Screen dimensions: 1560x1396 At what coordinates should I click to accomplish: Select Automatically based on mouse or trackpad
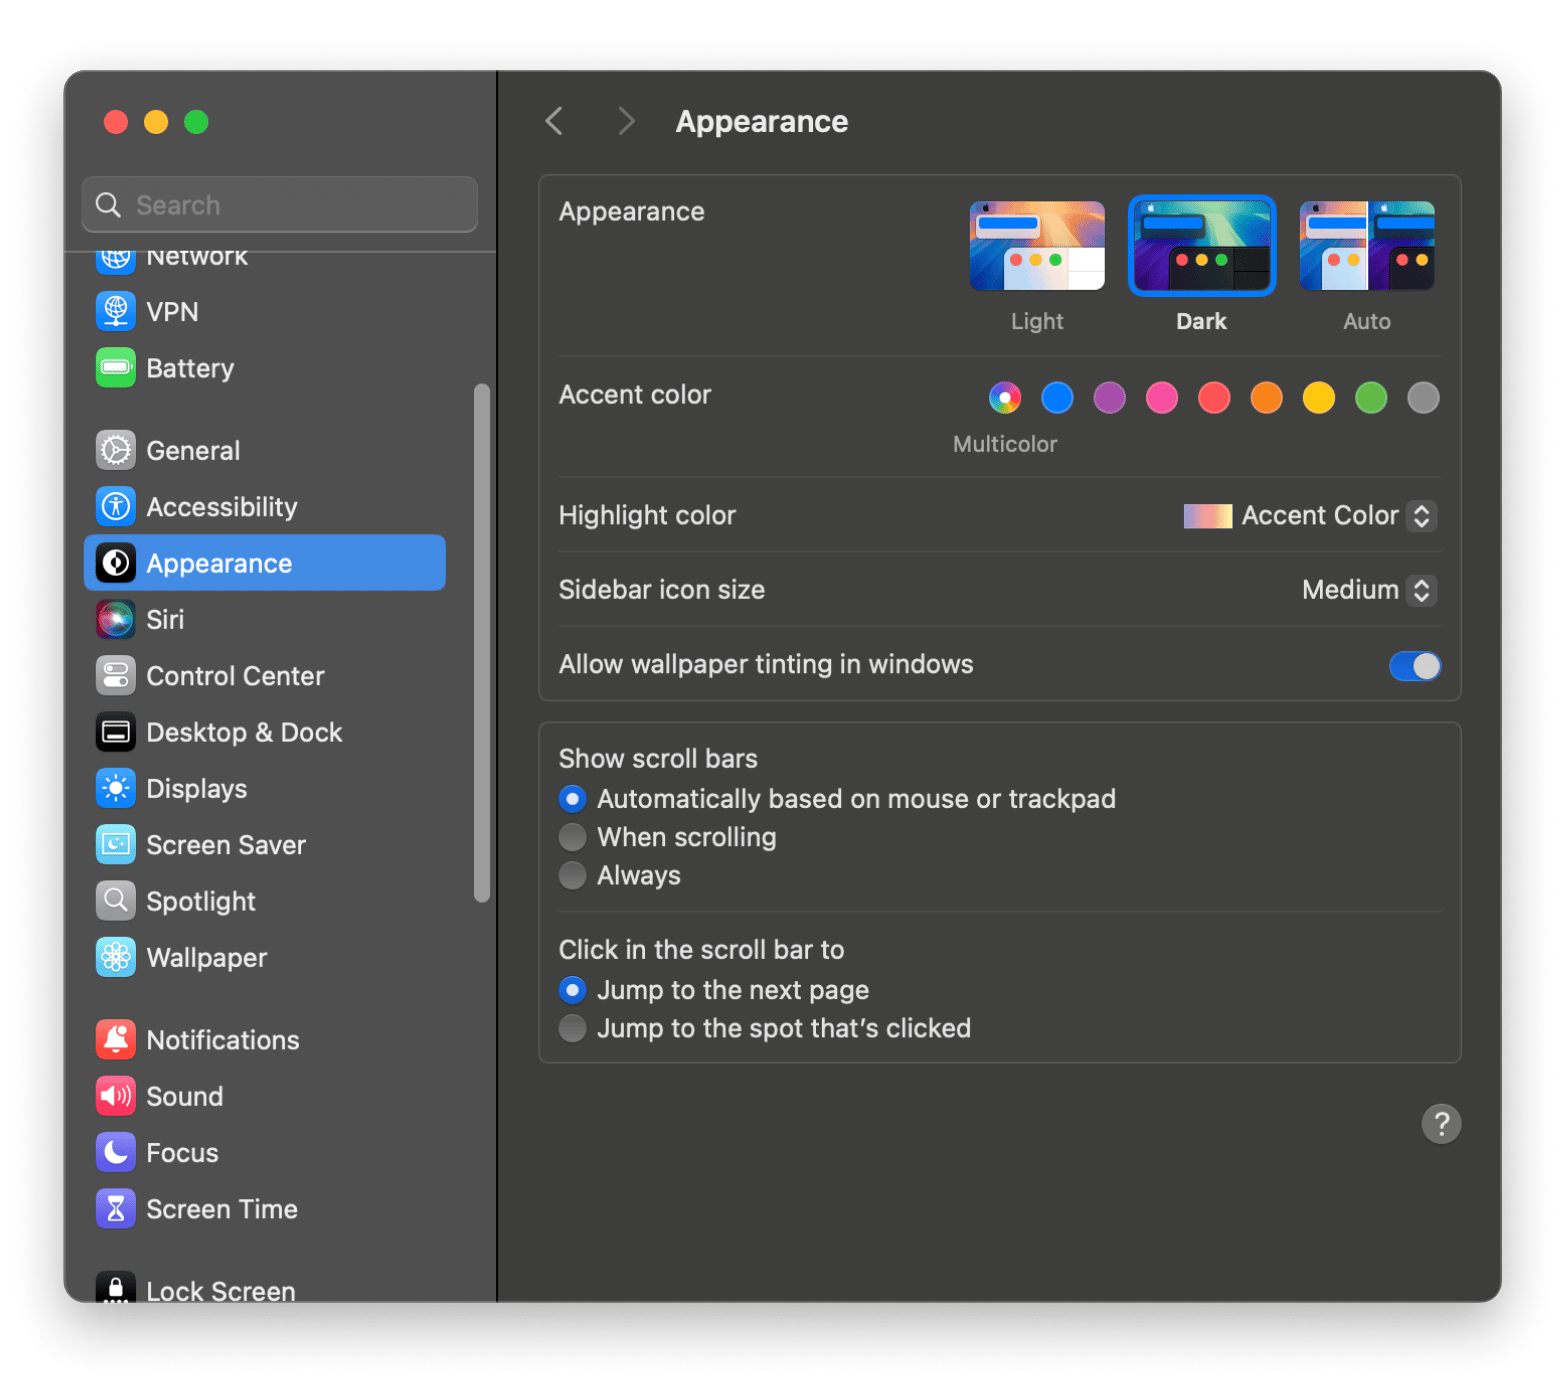click(573, 799)
